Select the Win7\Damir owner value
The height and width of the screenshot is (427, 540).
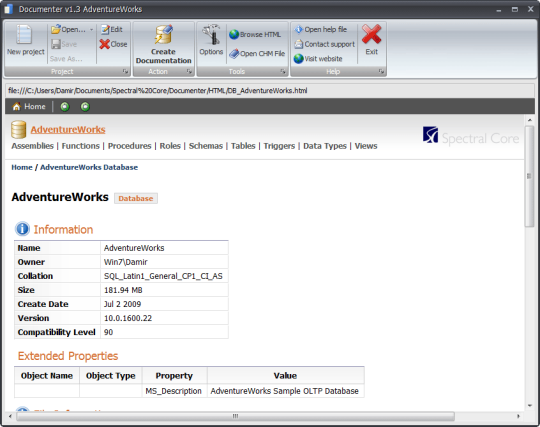tap(125, 262)
